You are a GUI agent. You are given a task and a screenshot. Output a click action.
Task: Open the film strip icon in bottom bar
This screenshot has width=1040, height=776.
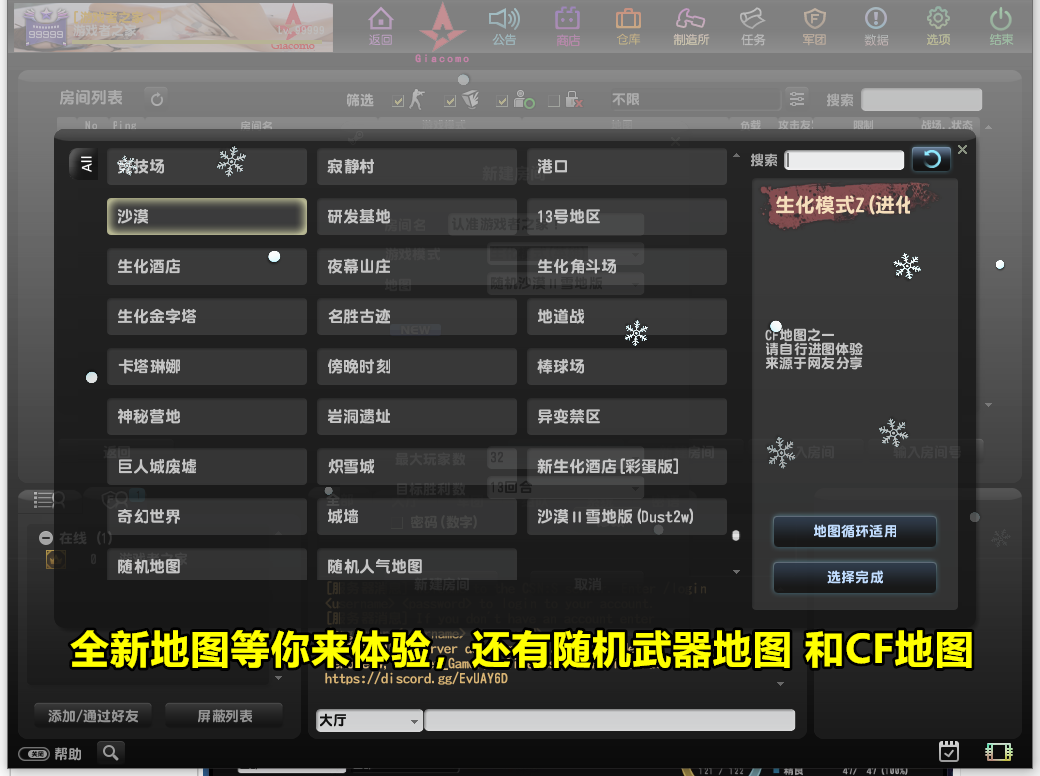tap(999, 751)
